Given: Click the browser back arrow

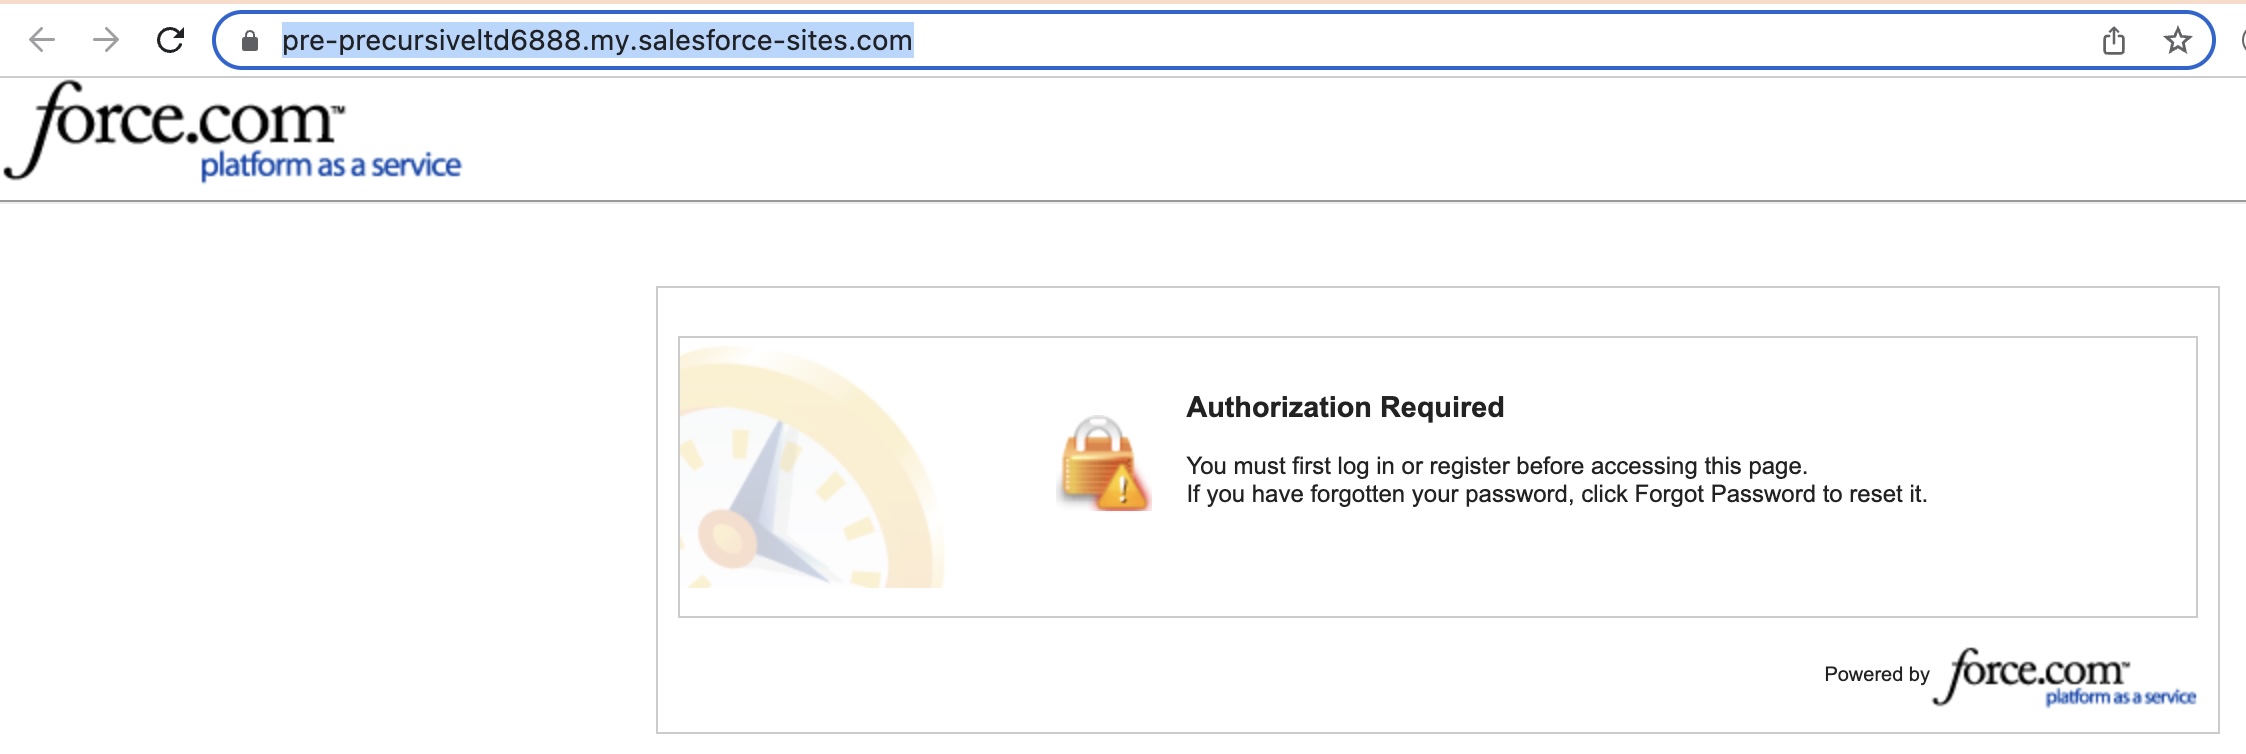Looking at the screenshot, I should [x=42, y=41].
